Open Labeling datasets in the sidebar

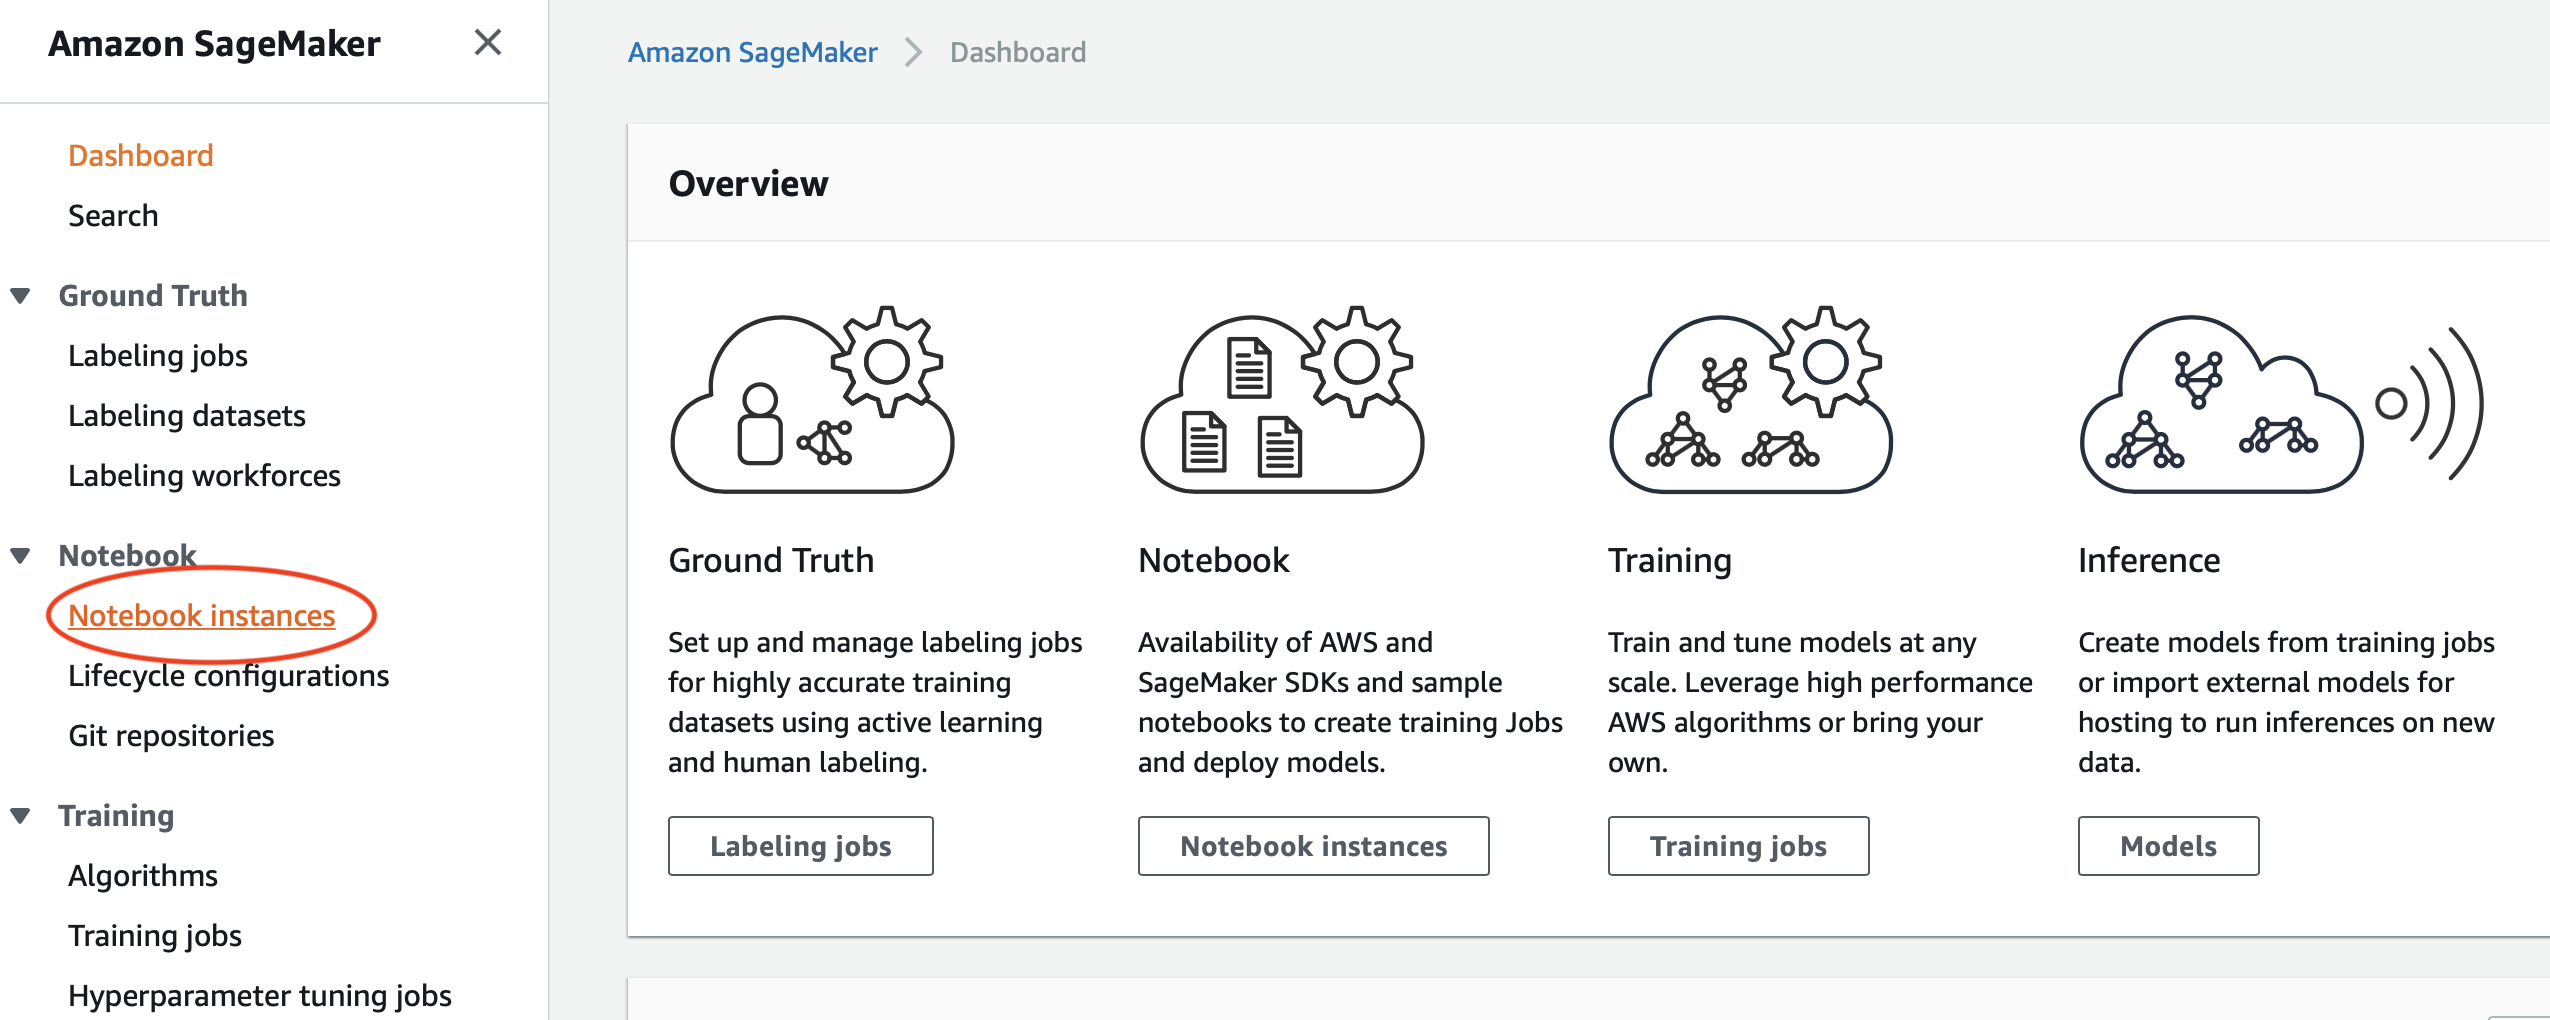coord(187,416)
